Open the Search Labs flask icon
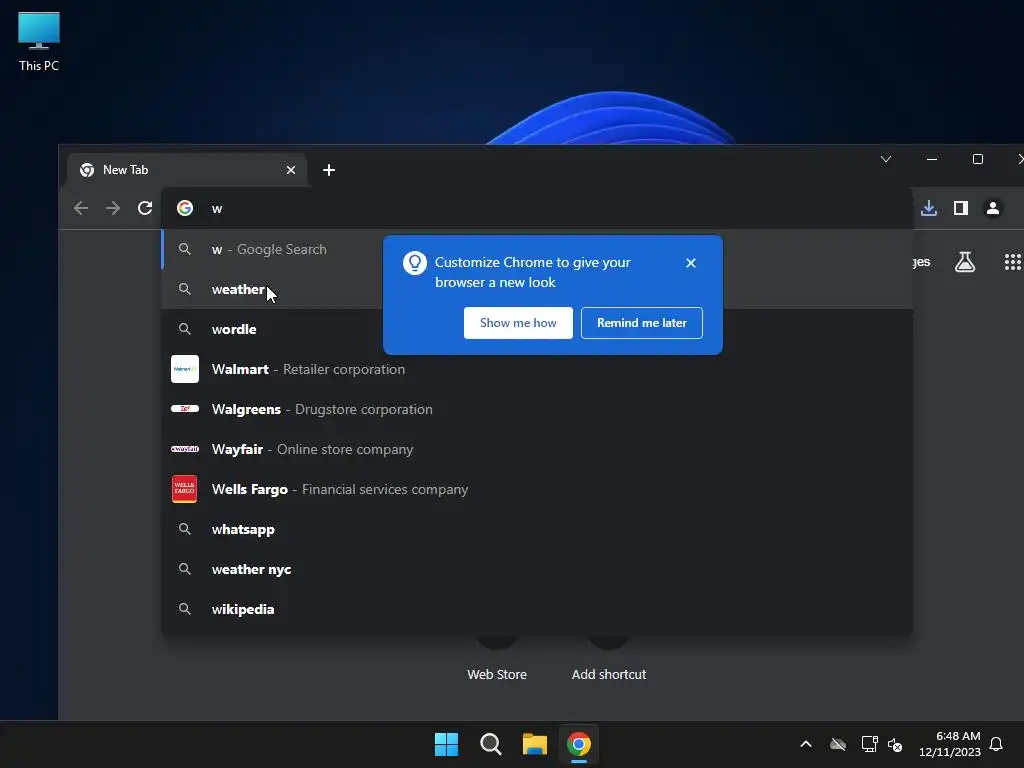This screenshot has width=1024, height=768. [x=965, y=262]
